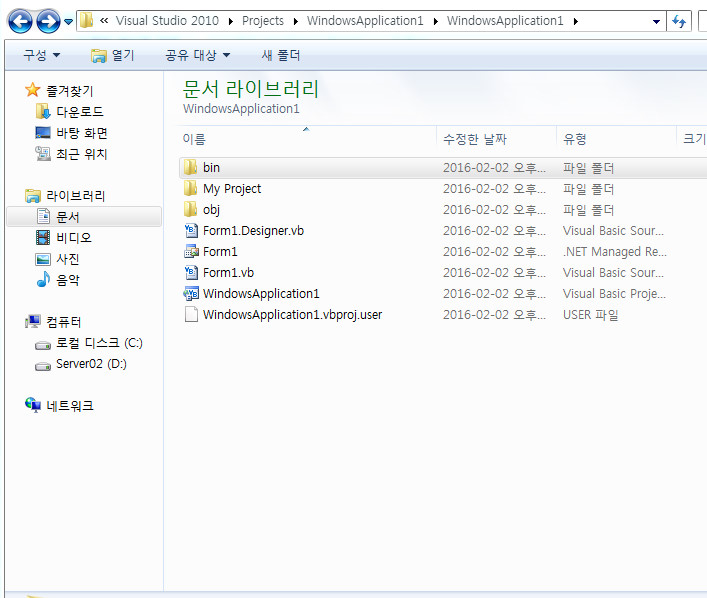Select the Form1 resource file name
The image size is (707, 598).
click(220, 252)
